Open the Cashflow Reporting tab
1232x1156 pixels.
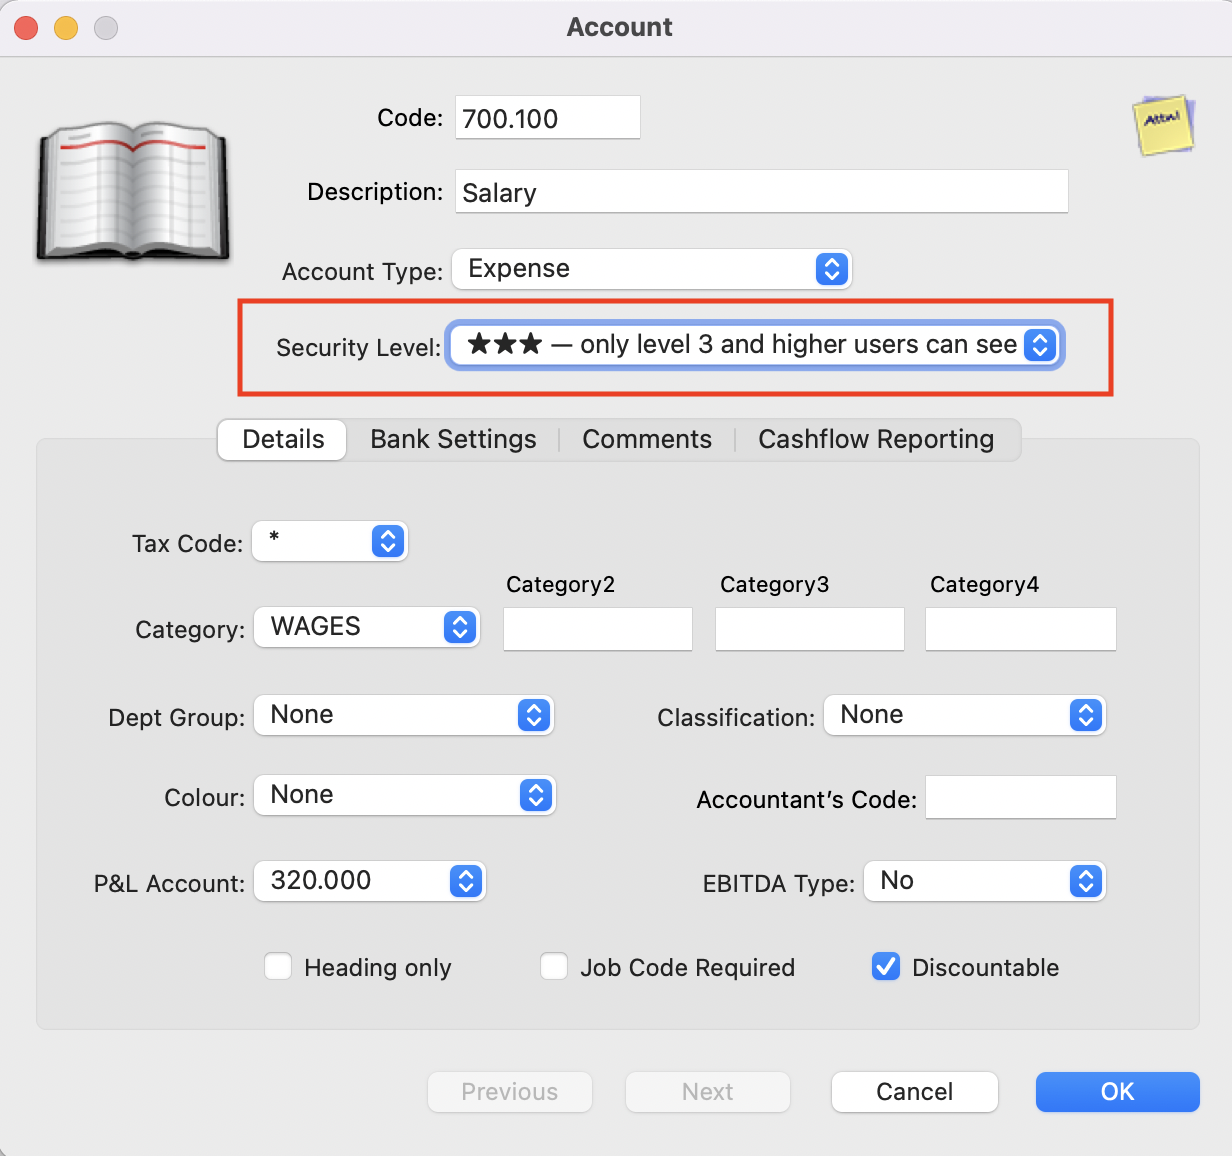point(876,439)
